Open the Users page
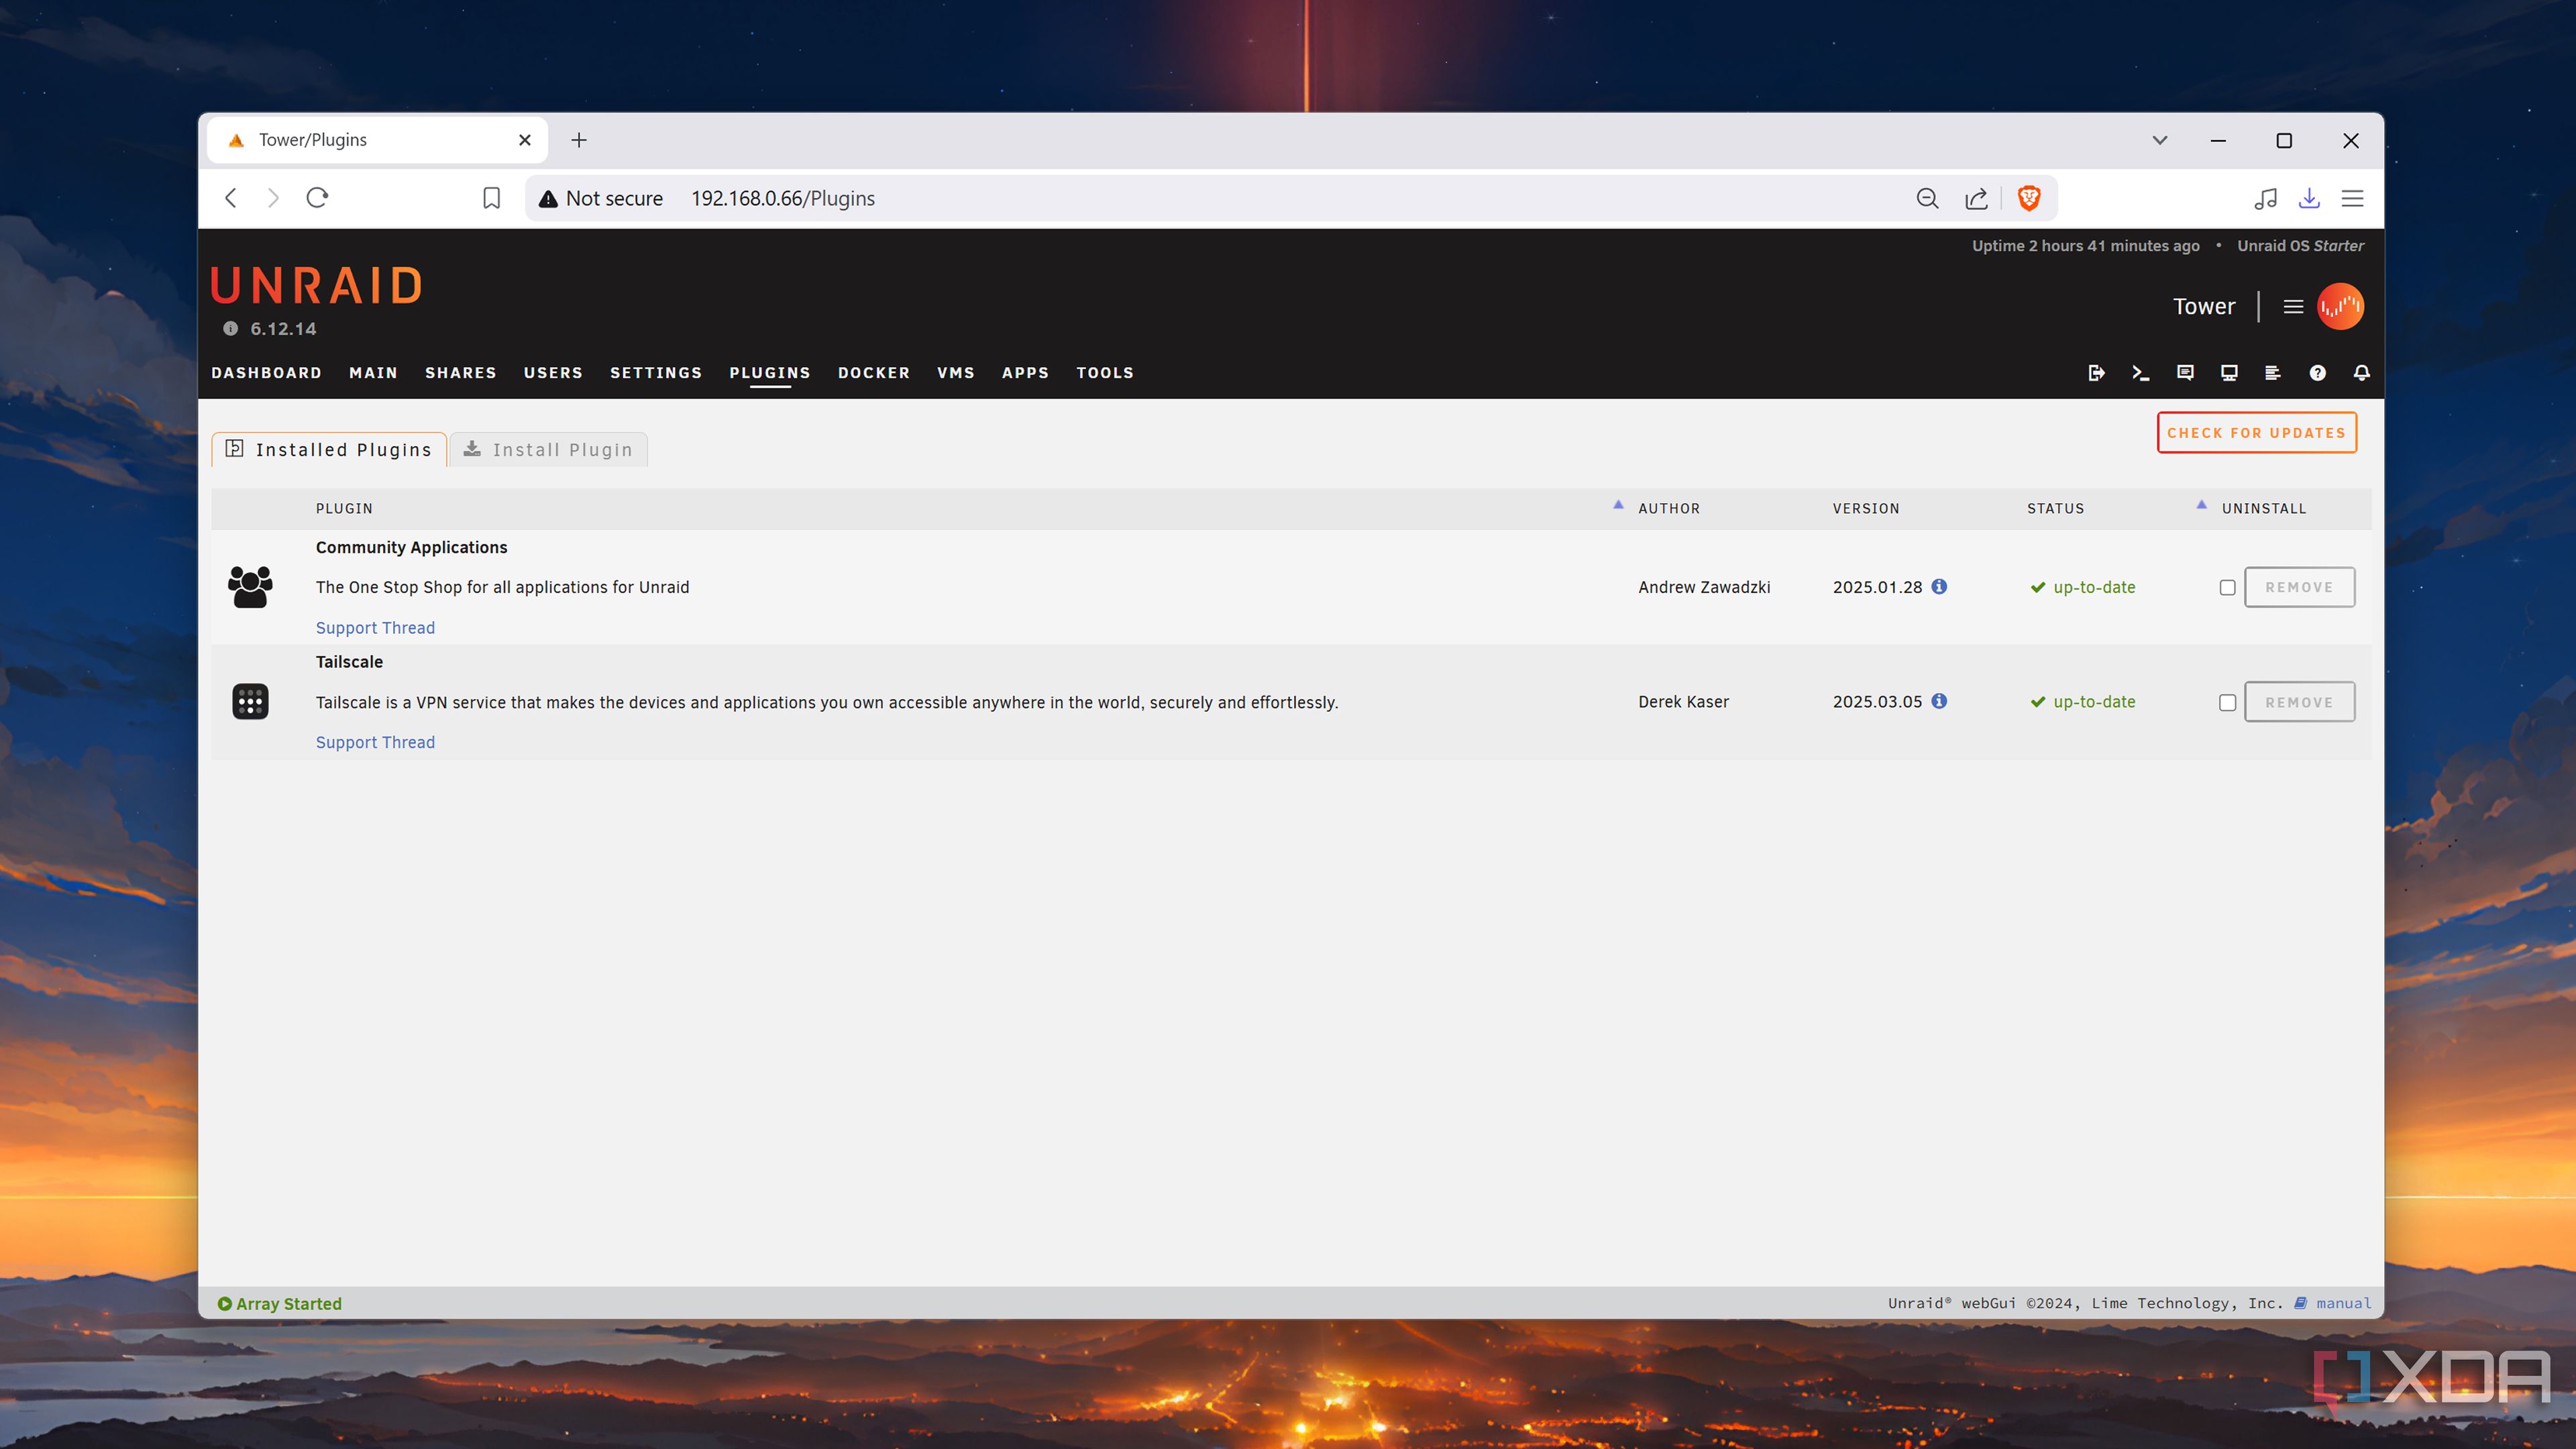 click(553, 373)
